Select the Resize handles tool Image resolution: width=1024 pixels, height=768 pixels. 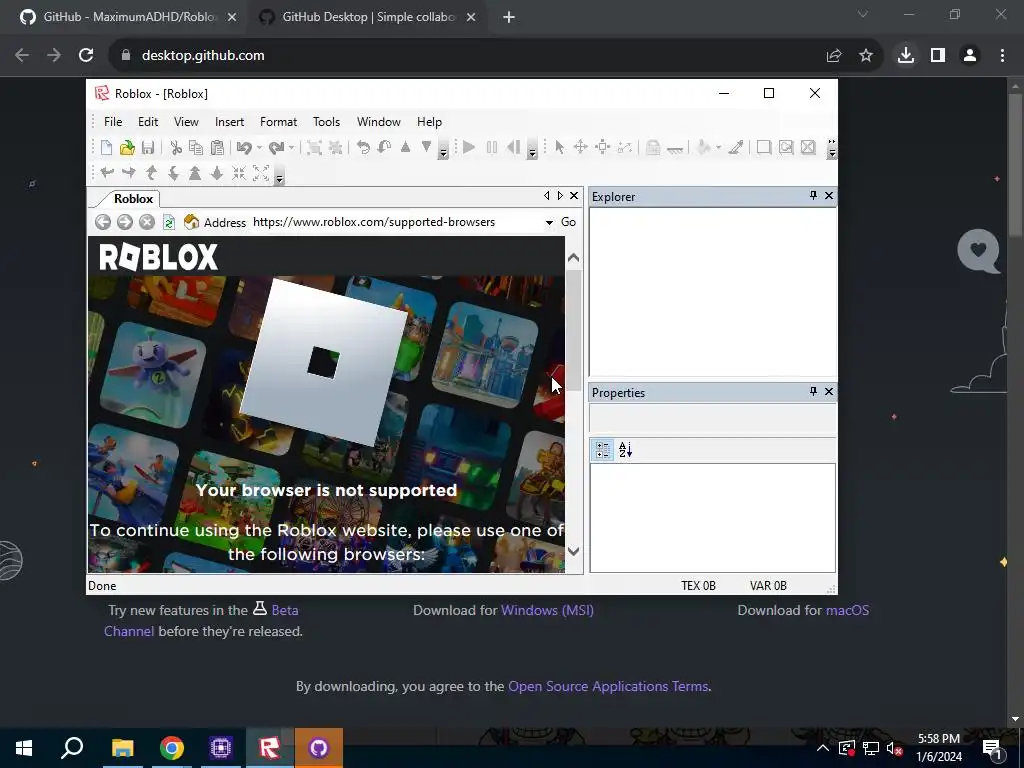[x=603, y=148]
